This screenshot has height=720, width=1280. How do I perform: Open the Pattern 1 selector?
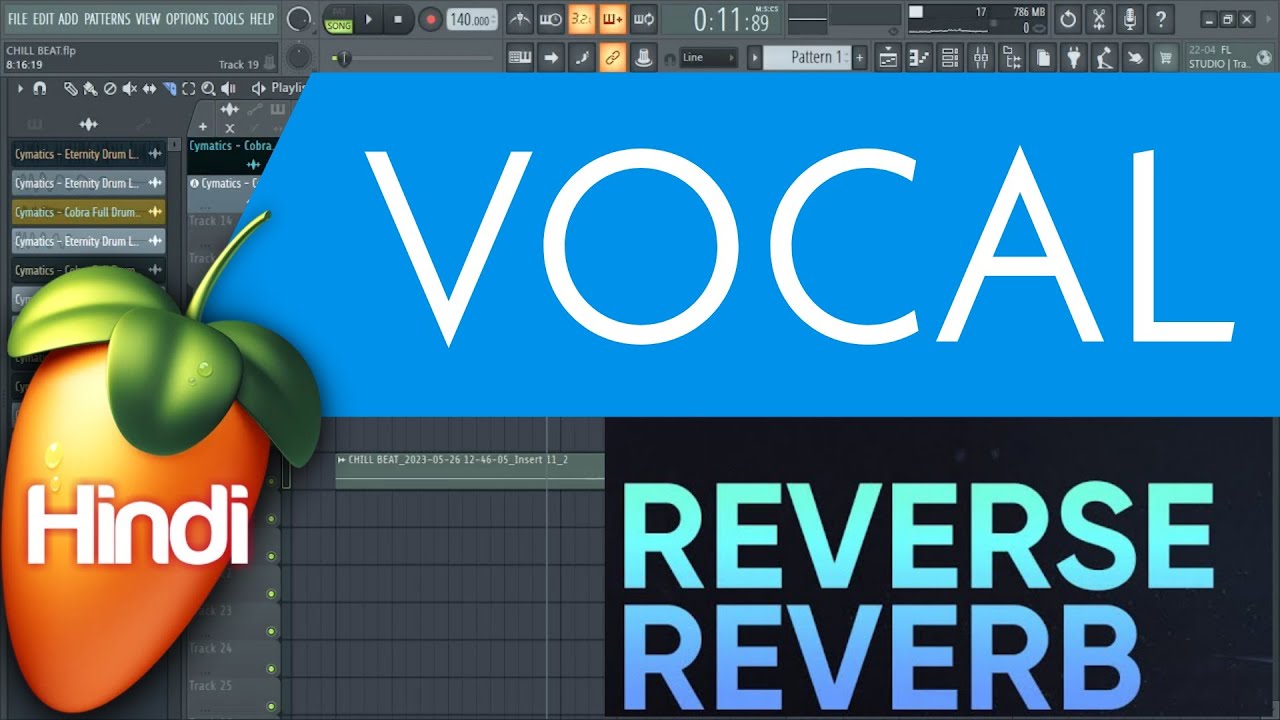click(x=808, y=58)
